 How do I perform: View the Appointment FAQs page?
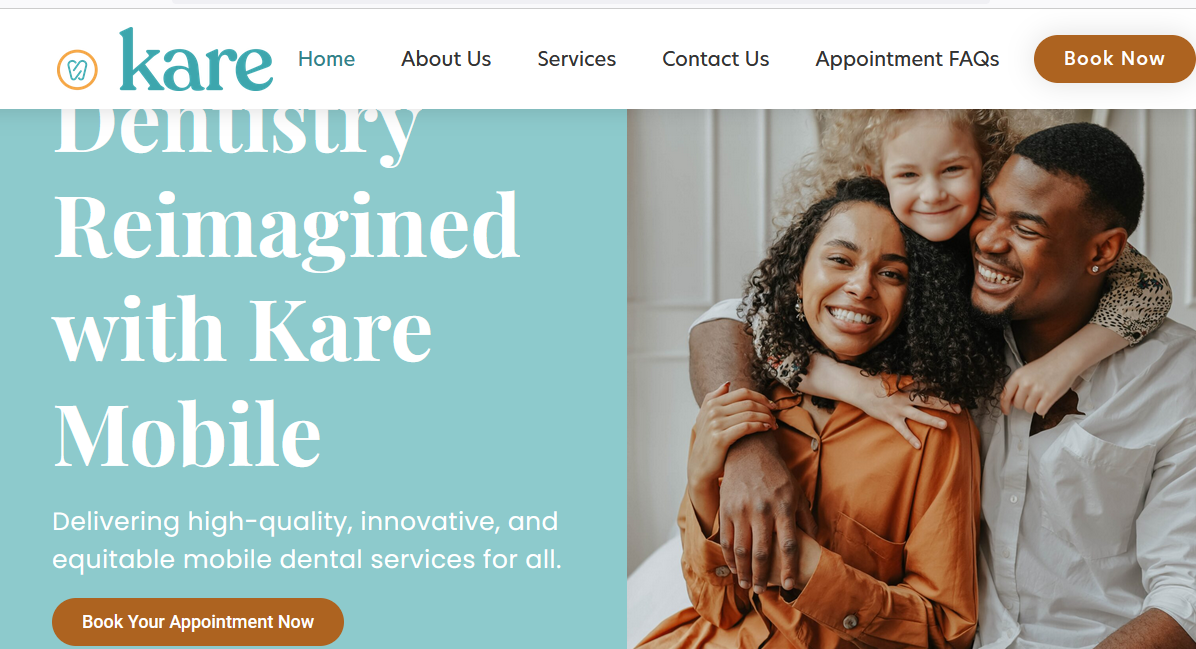pyautogui.click(x=907, y=59)
